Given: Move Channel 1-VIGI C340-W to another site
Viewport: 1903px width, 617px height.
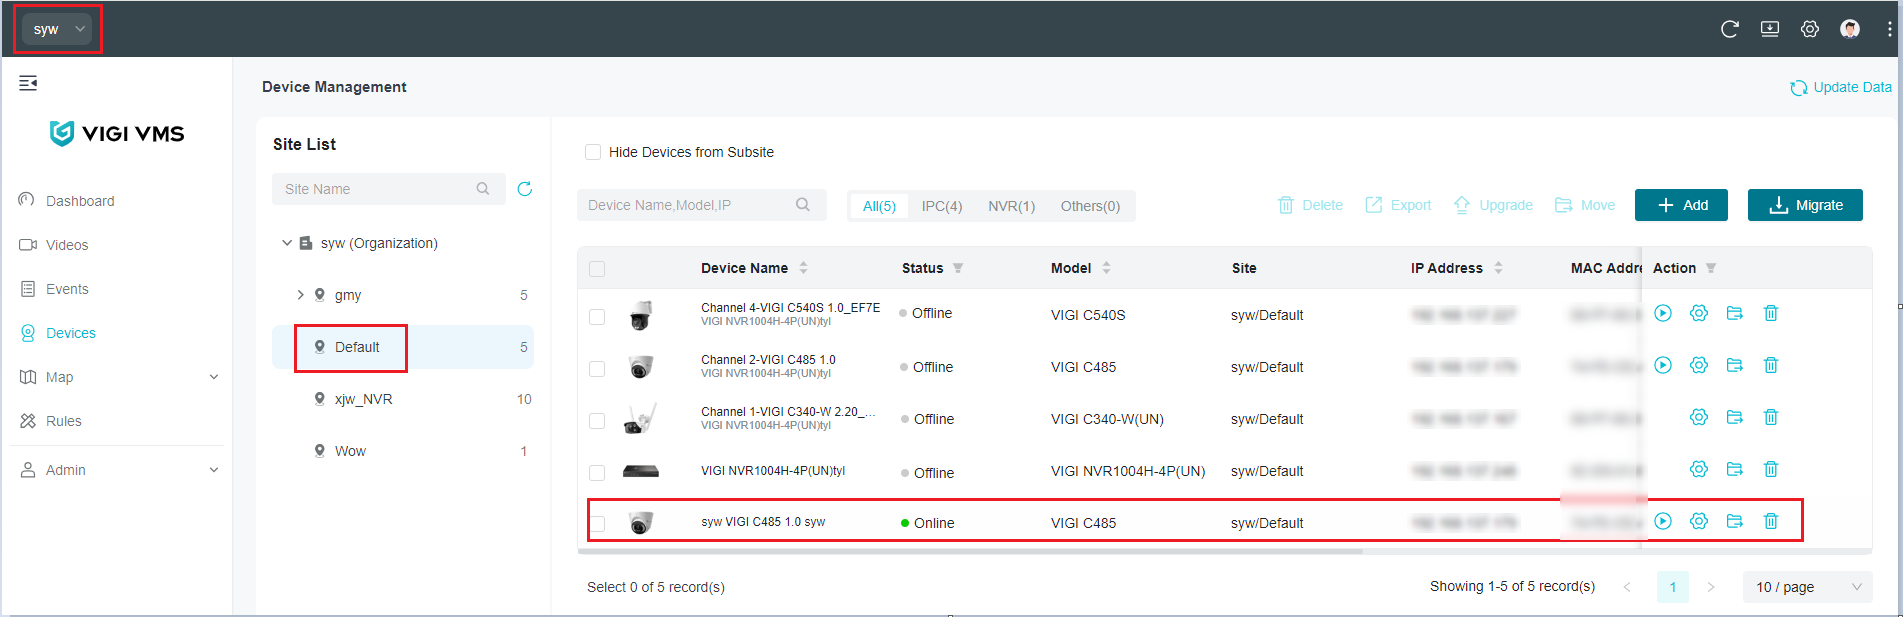Looking at the screenshot, I should pos(1735,417).
